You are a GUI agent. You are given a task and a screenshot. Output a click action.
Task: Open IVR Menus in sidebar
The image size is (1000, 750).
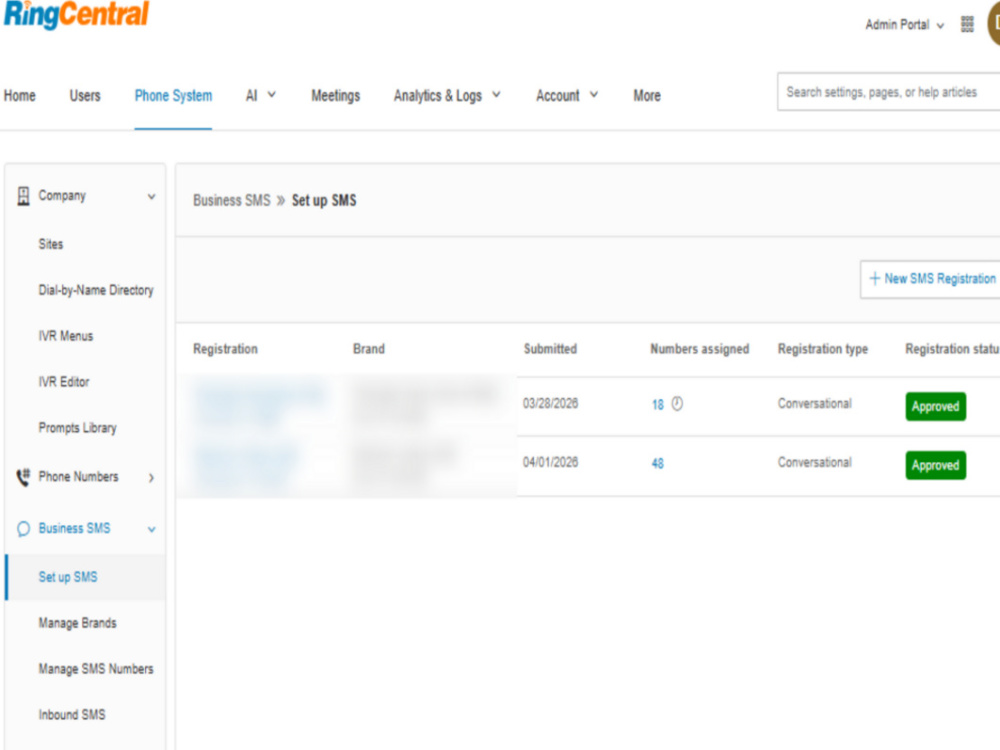(x=66, y=336)
